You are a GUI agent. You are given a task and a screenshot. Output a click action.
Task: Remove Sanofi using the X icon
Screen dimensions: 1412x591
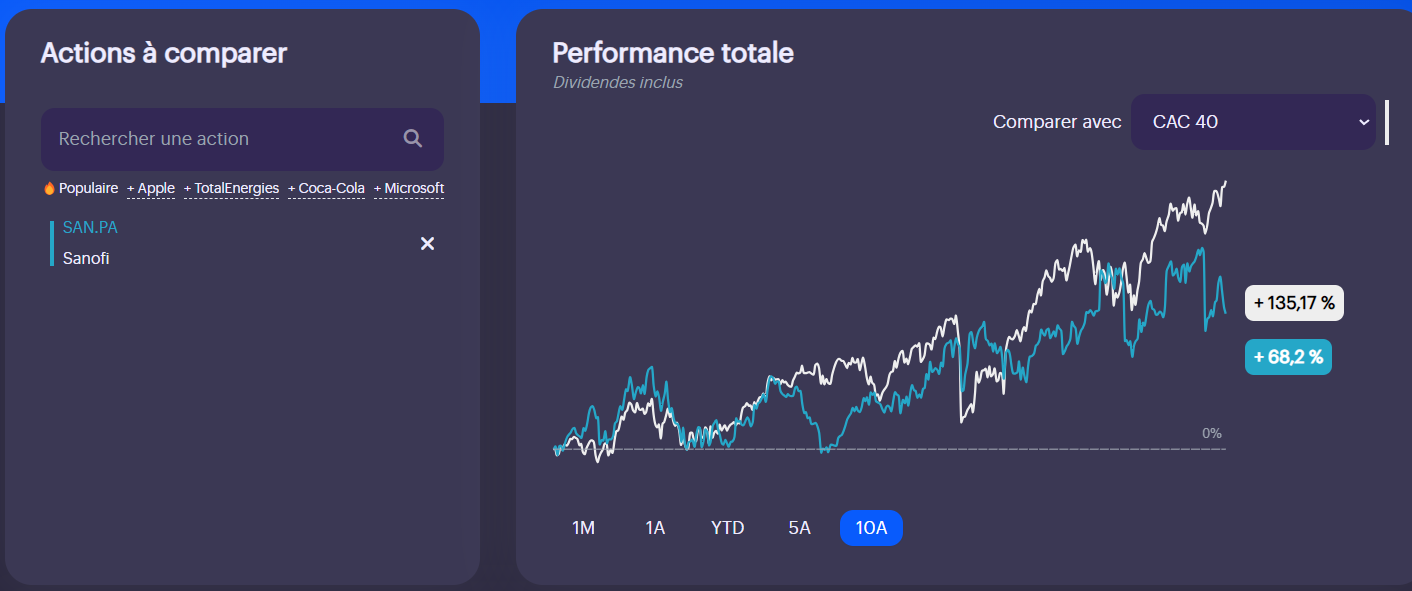coord(427,244)
